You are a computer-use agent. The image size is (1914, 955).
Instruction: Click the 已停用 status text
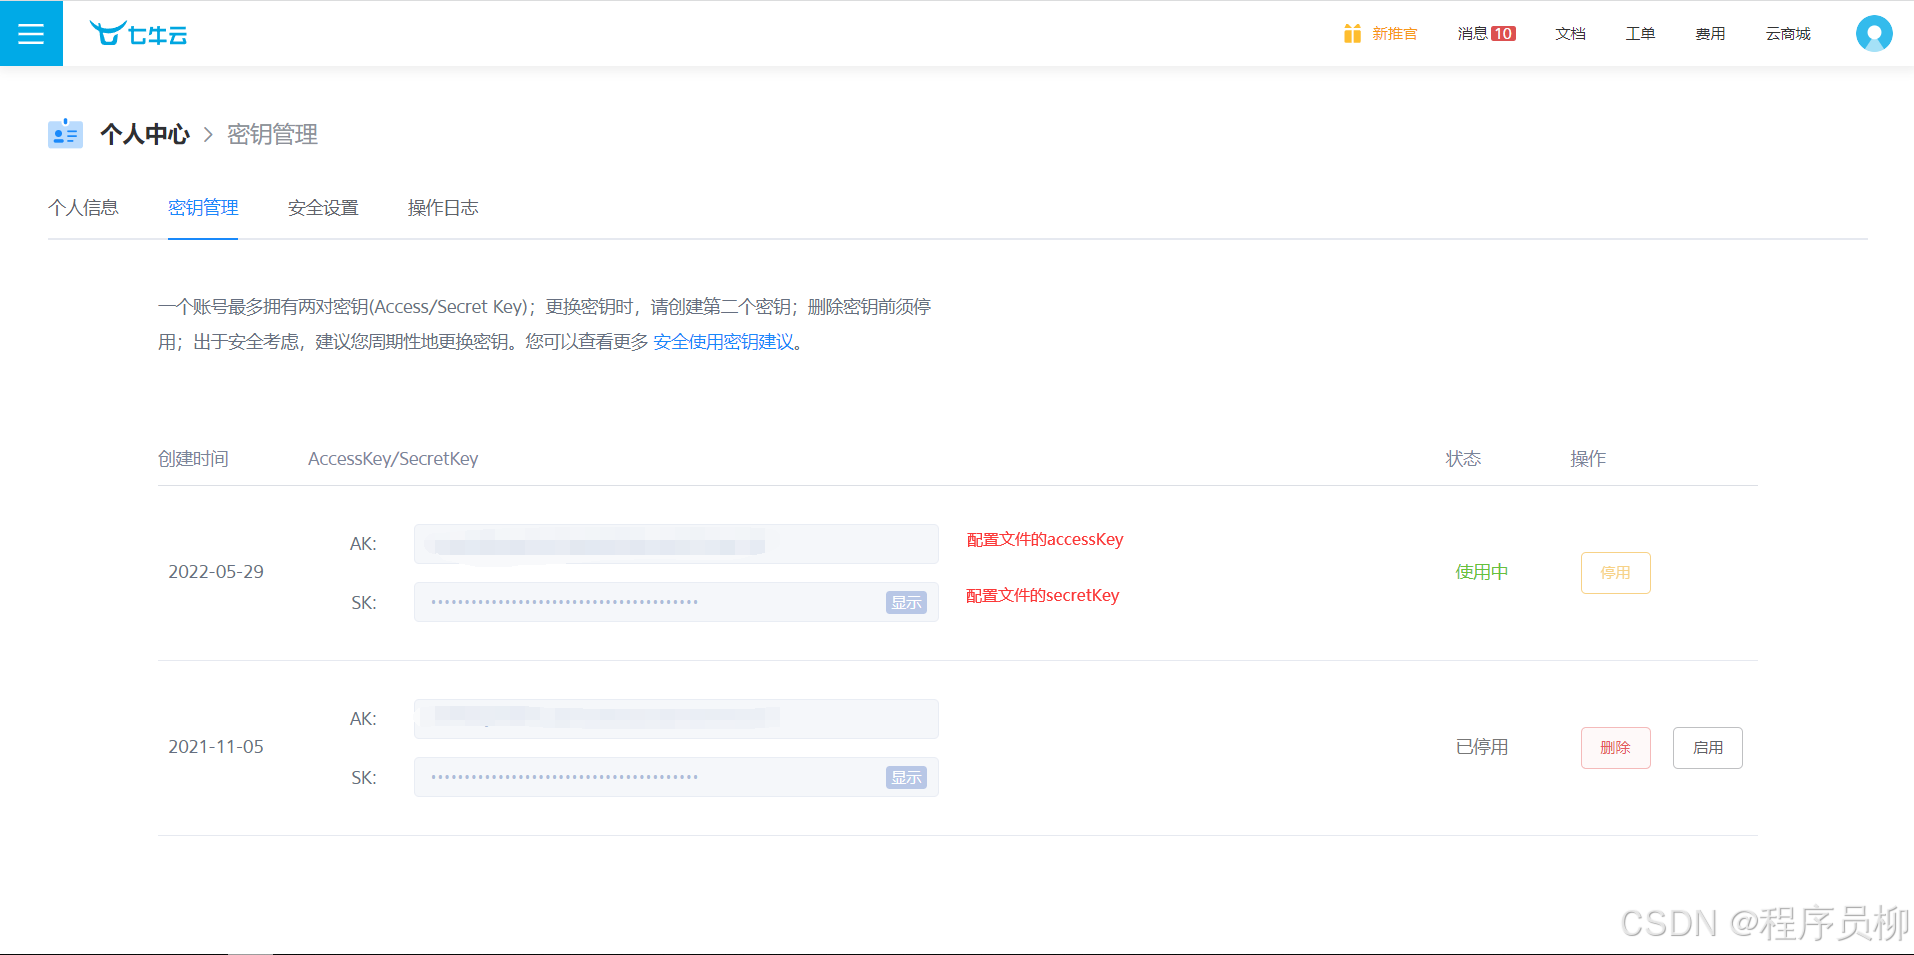tap(1481, 747)
